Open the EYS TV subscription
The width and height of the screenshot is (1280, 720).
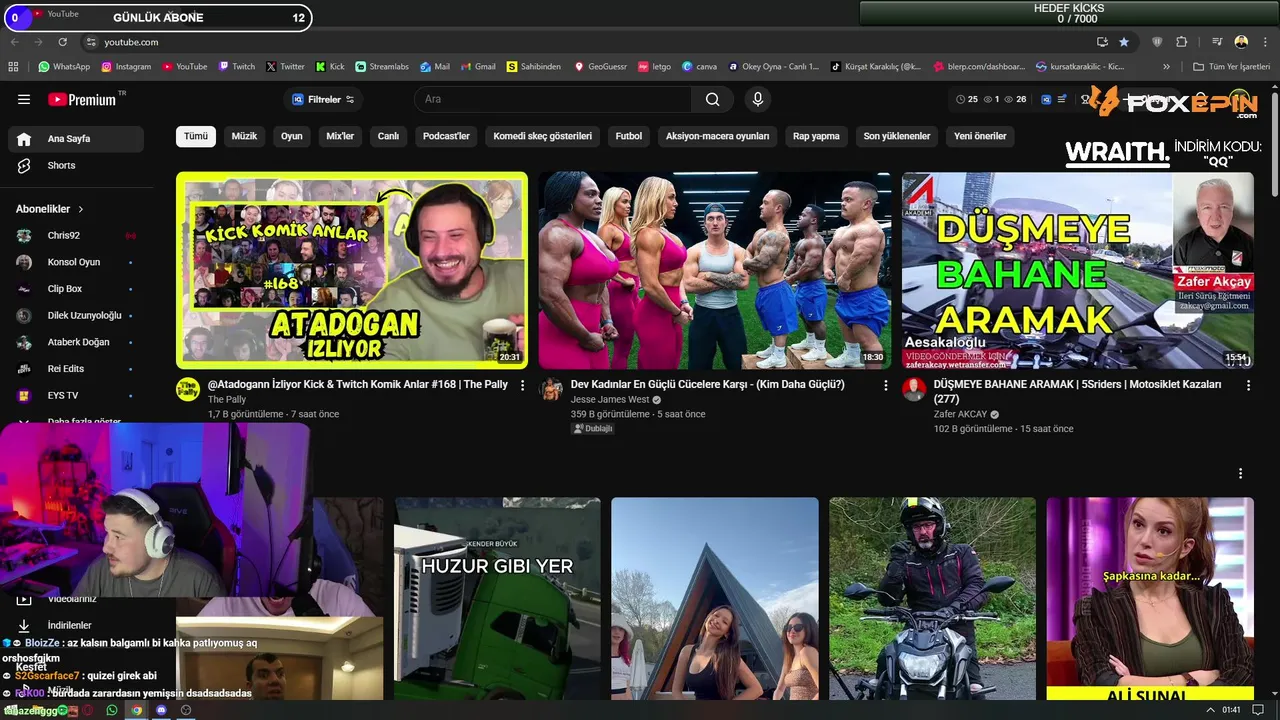(x=76, y=395)
